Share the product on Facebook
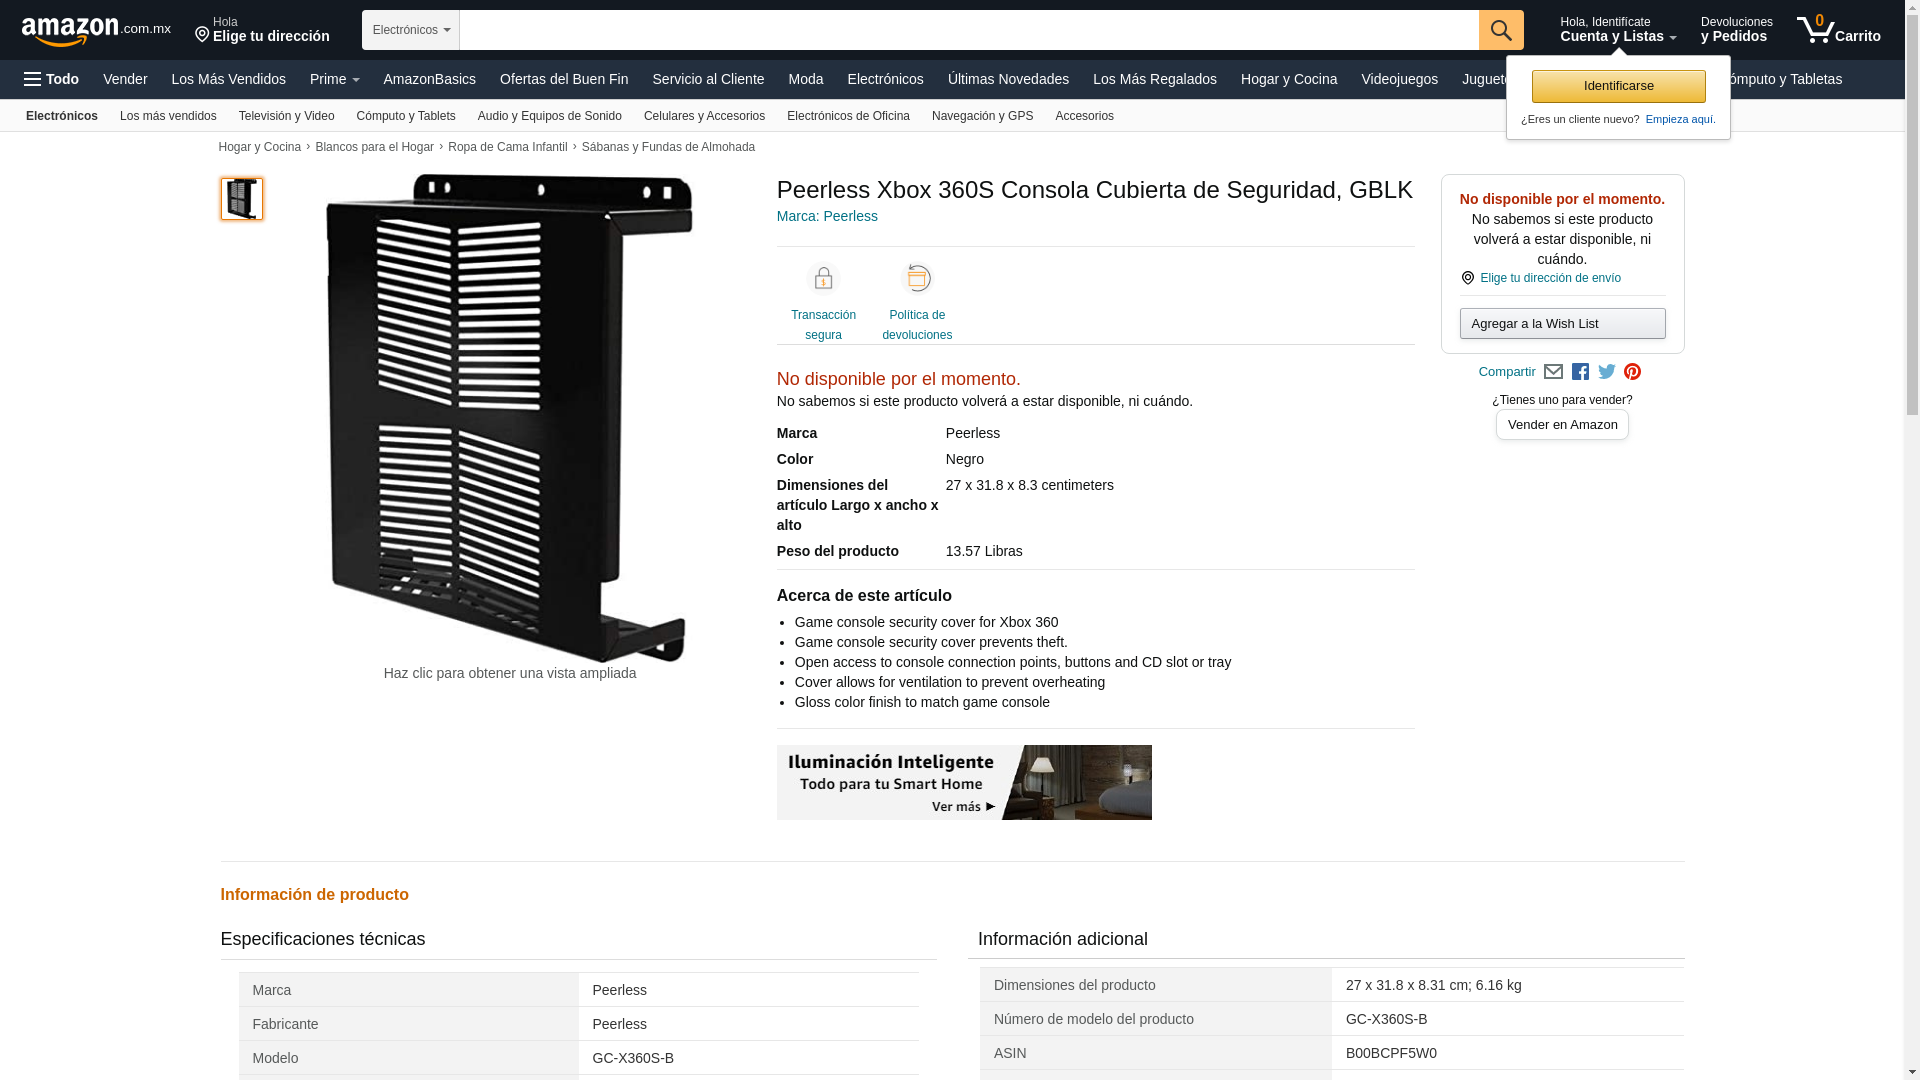This screenshot has width=1920, height=1080. point(1580,372)
